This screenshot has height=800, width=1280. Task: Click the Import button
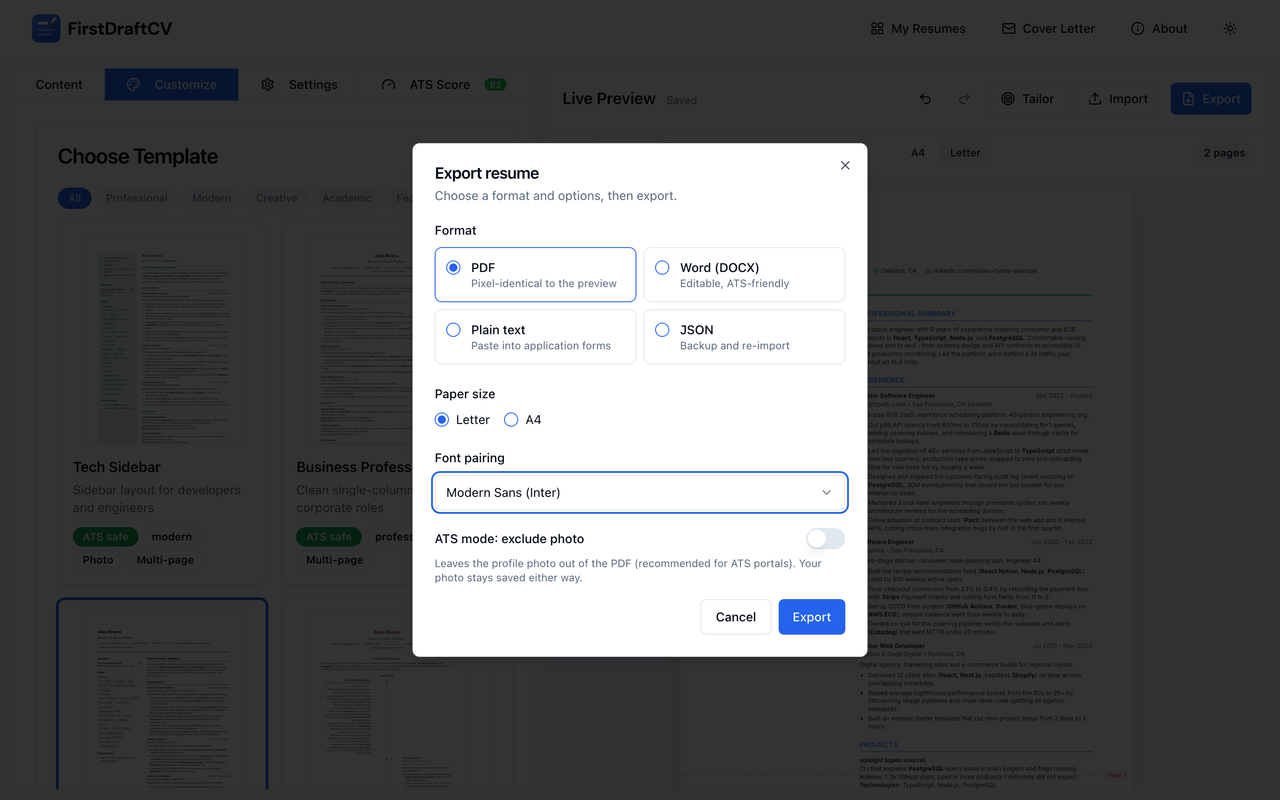point(1117,99)
